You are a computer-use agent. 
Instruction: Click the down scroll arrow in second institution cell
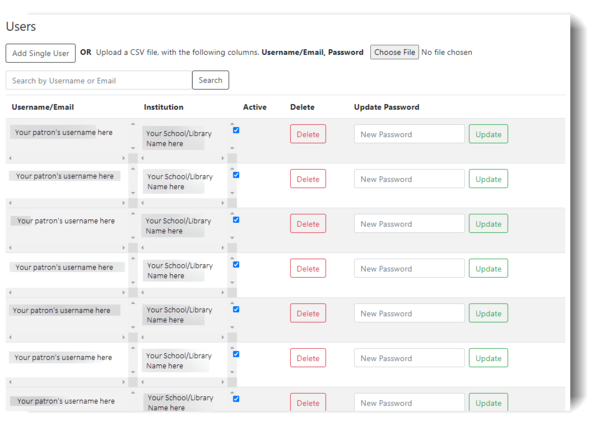point(232,193)
